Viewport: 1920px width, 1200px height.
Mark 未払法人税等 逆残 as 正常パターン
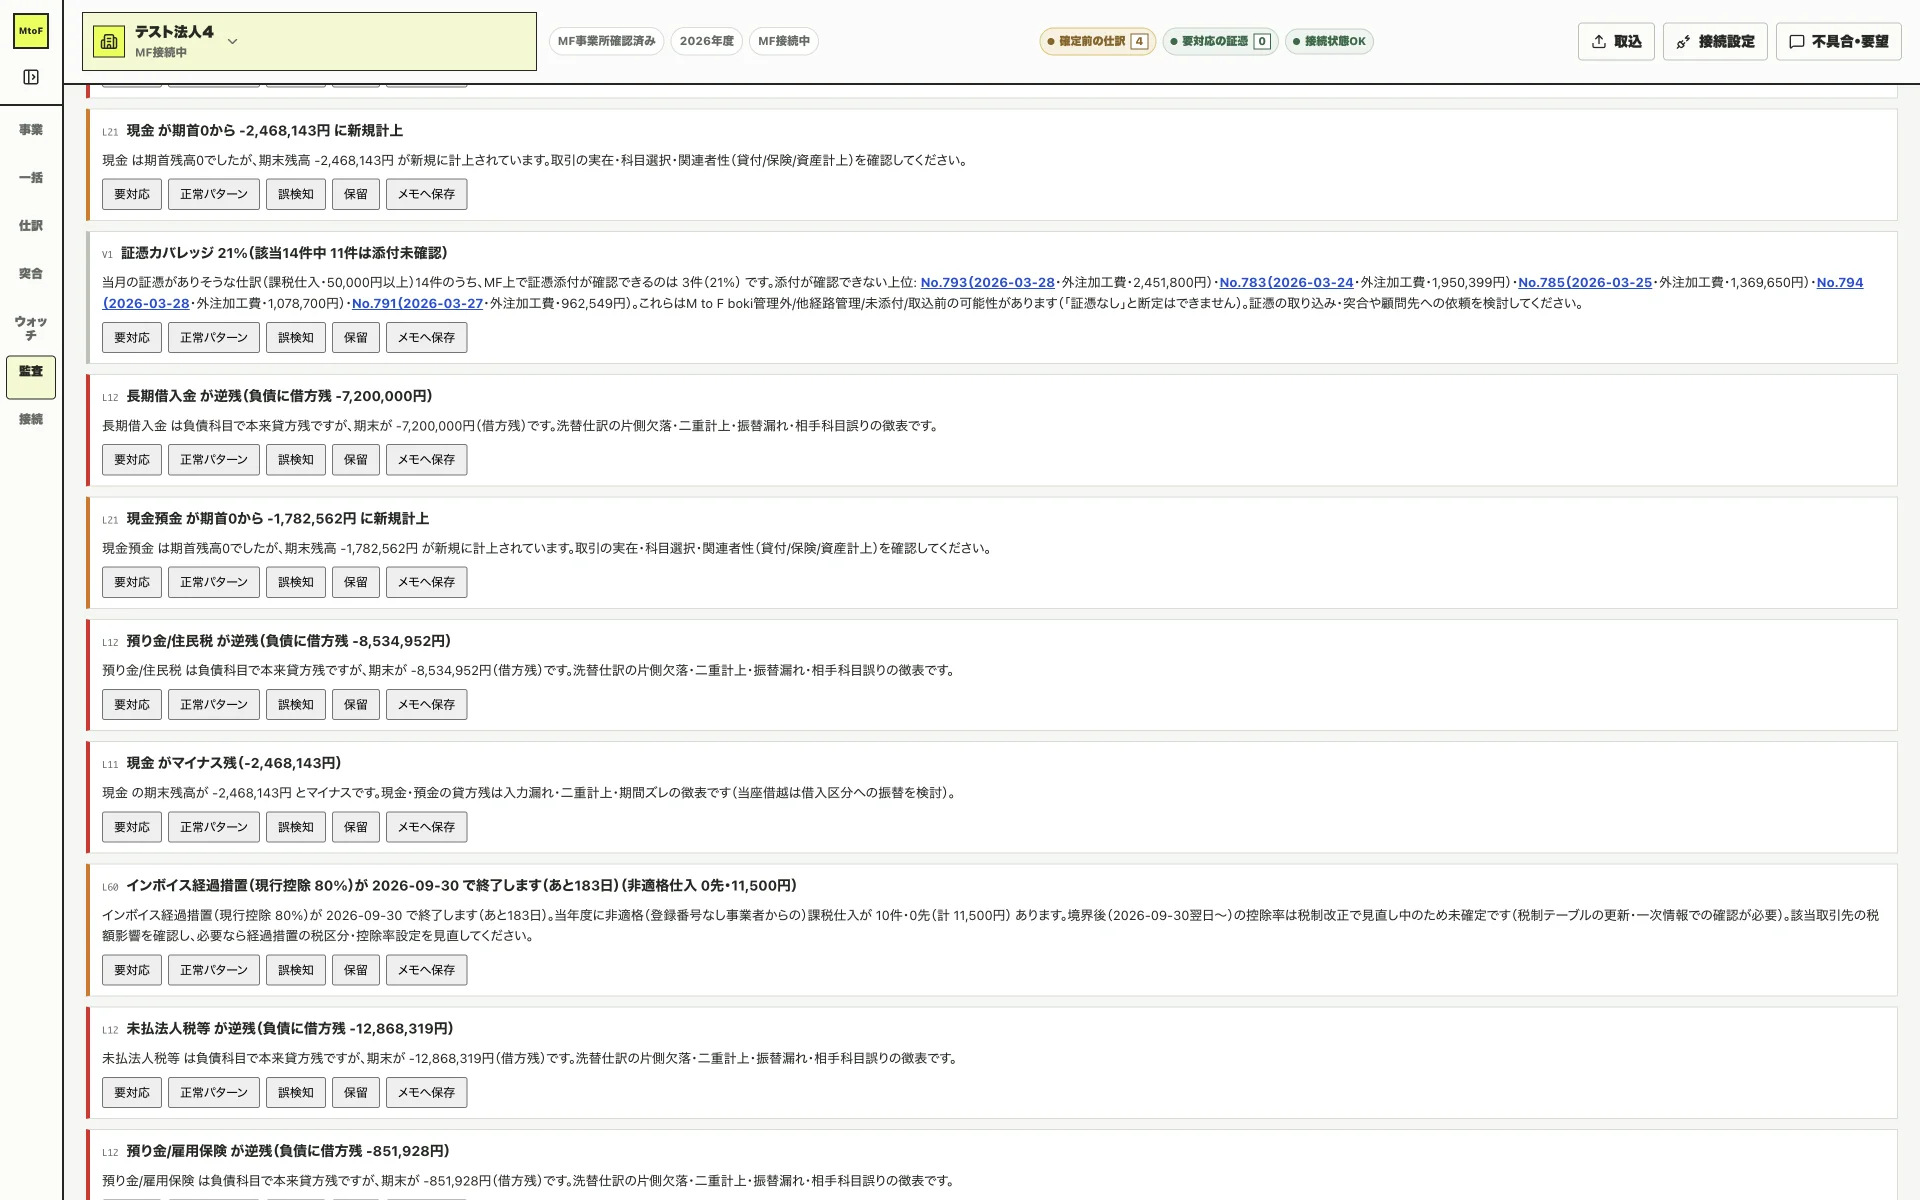[214, 1092]
